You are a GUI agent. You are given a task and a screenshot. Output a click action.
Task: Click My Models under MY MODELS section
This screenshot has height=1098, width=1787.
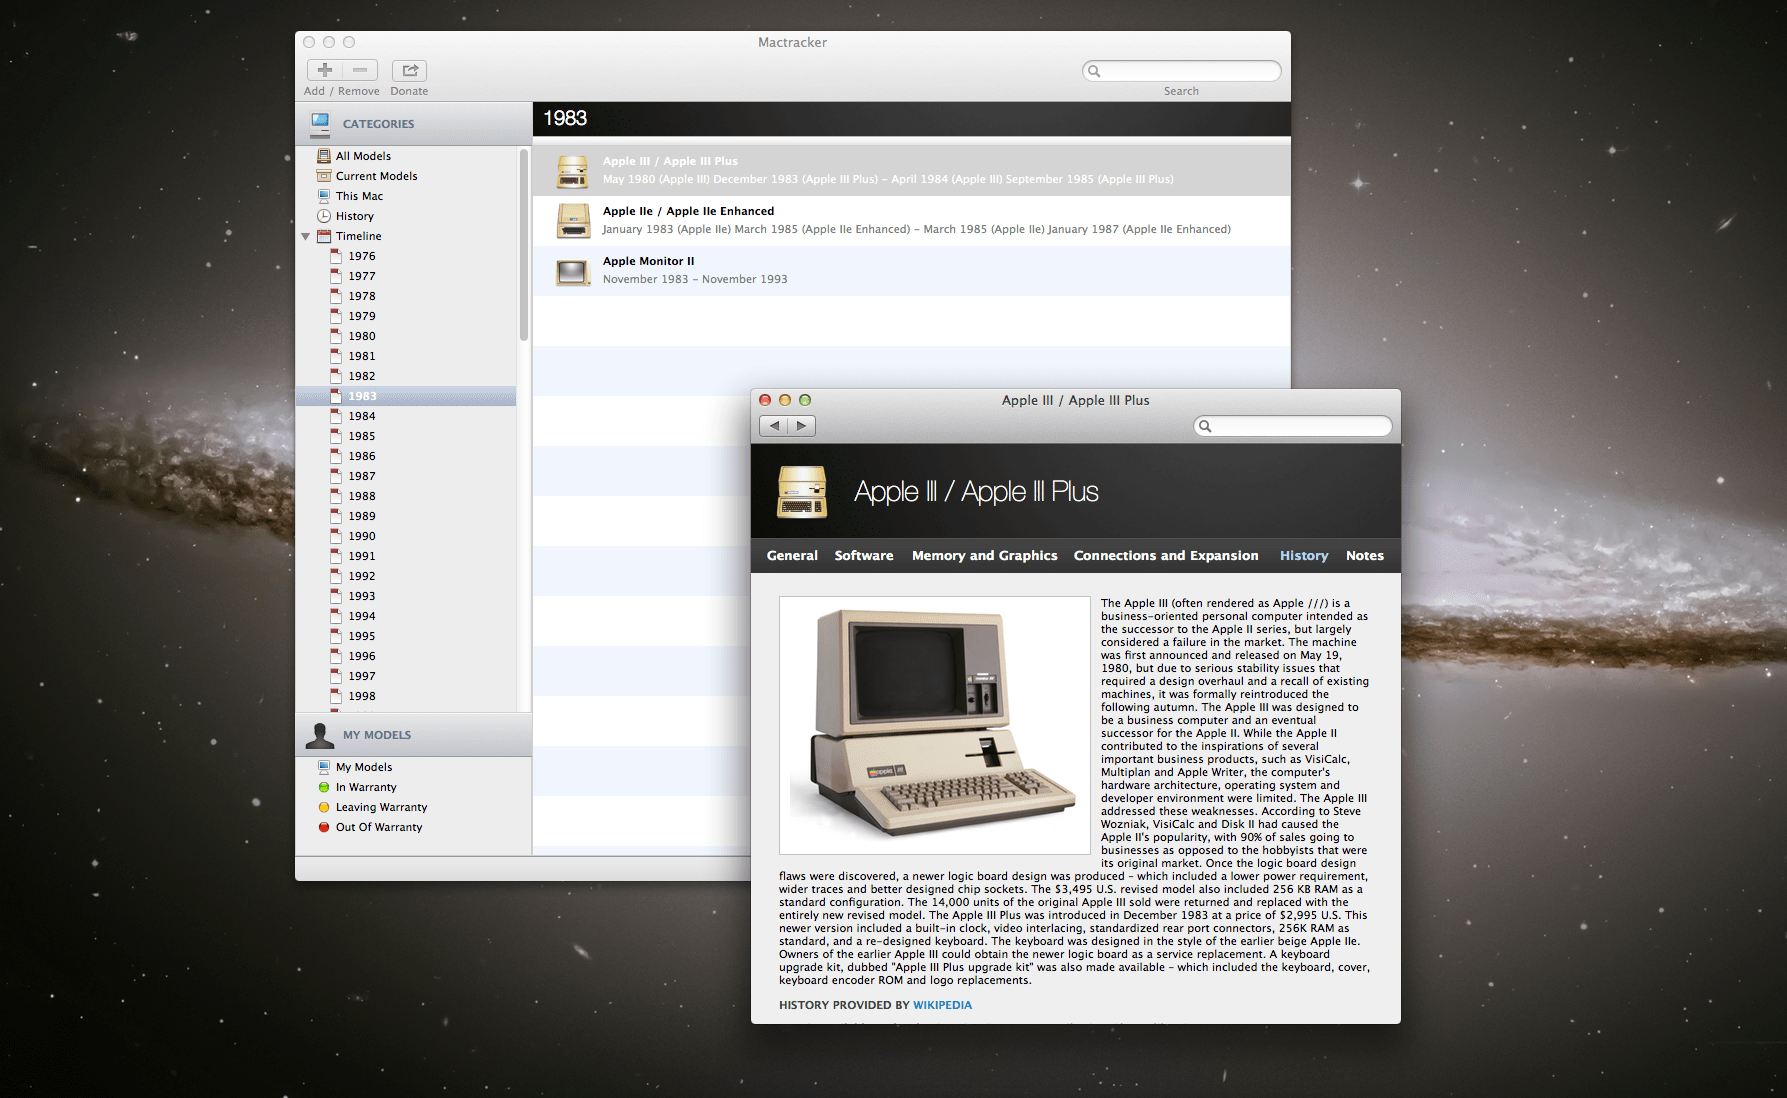click(325, 766)
